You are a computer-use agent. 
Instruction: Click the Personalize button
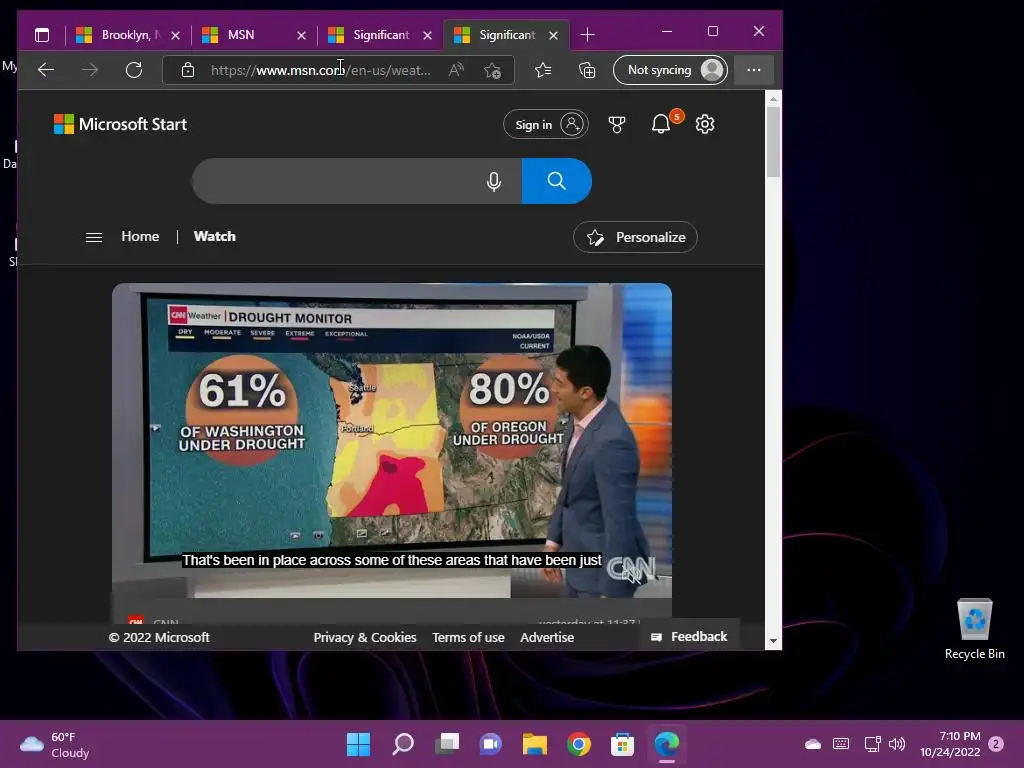pyautogui.click(x=635, y=237)
